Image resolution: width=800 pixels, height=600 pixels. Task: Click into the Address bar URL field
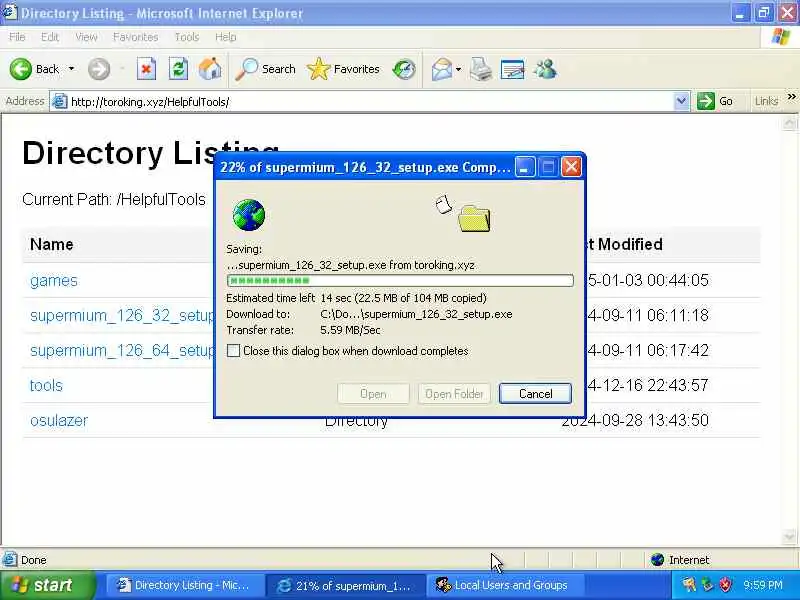click(370, 102)
